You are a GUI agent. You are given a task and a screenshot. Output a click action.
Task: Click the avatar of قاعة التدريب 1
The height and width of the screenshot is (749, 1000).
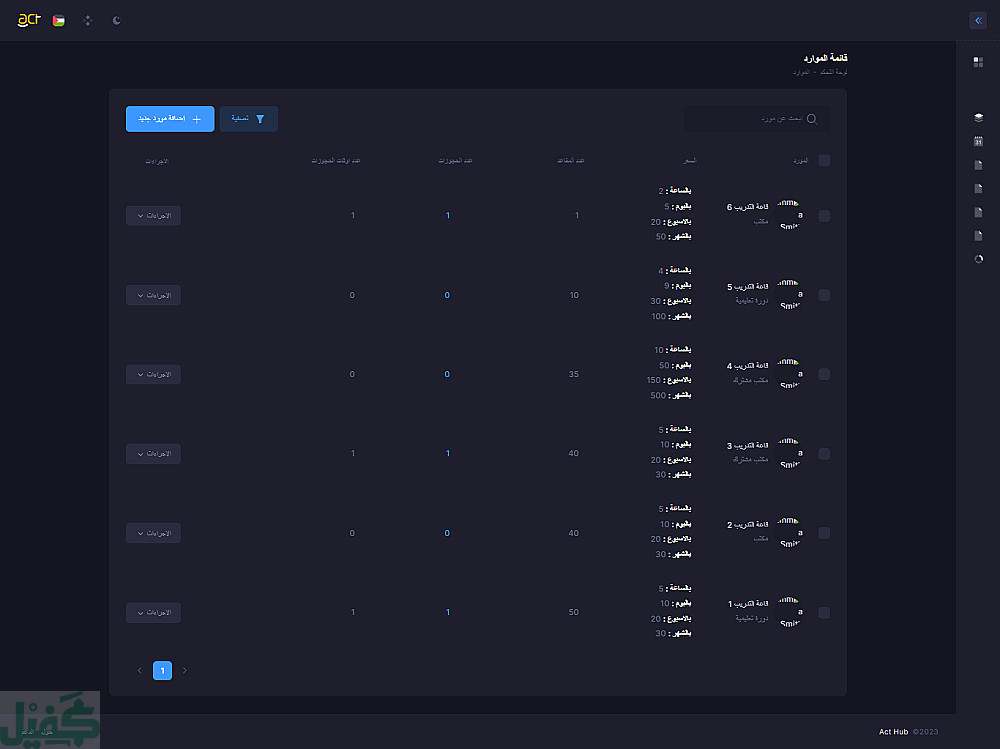click(789, 612)
